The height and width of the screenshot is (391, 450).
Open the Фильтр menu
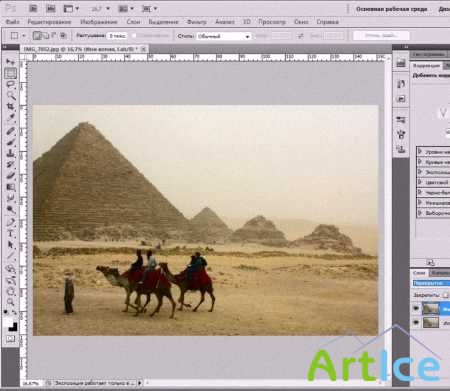196,22
